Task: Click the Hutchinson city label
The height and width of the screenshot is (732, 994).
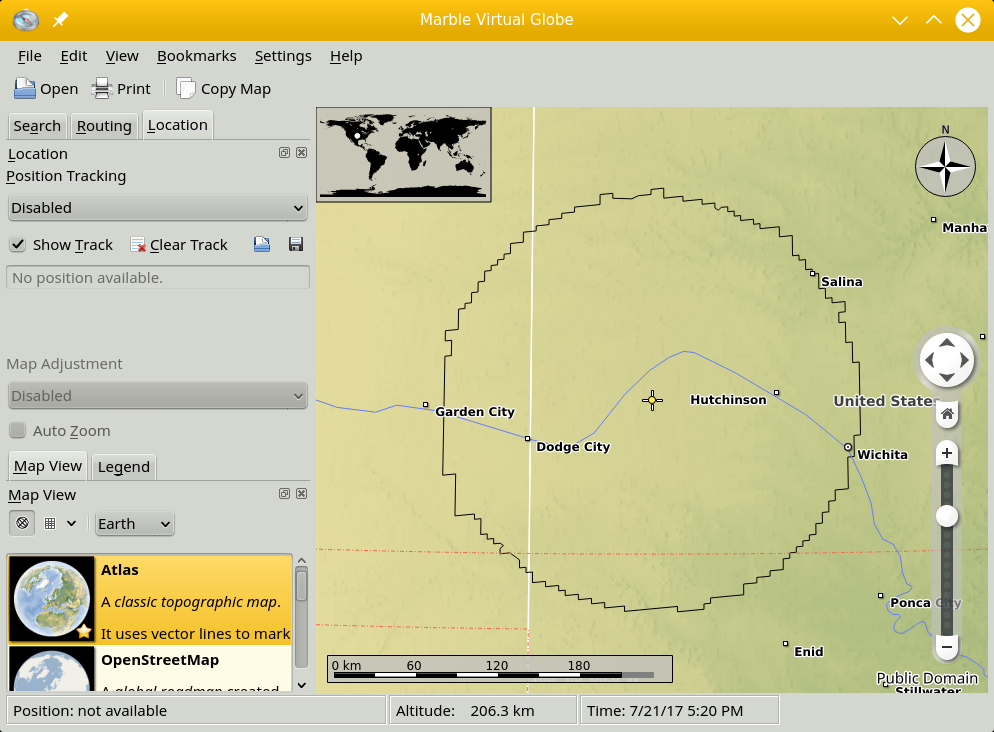Action: click(x=728, y=400)
